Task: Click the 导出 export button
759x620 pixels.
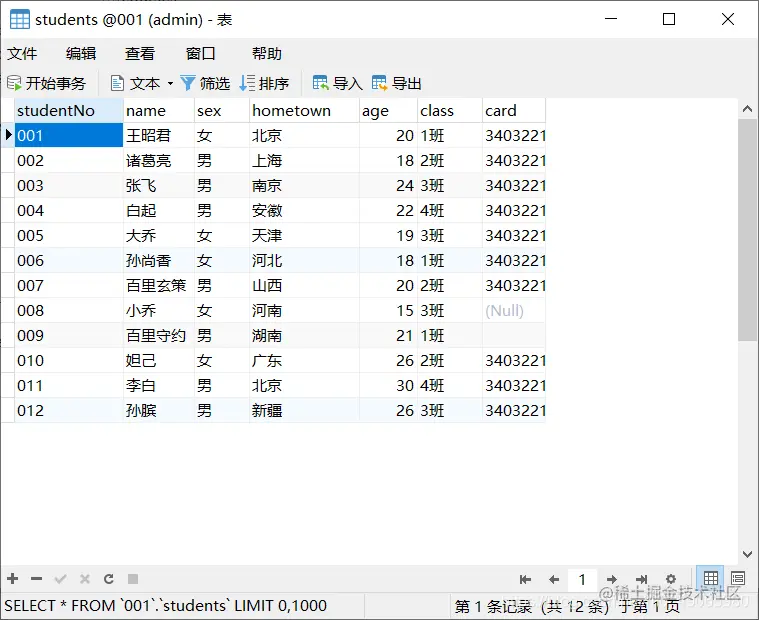Action: [396, 83]
